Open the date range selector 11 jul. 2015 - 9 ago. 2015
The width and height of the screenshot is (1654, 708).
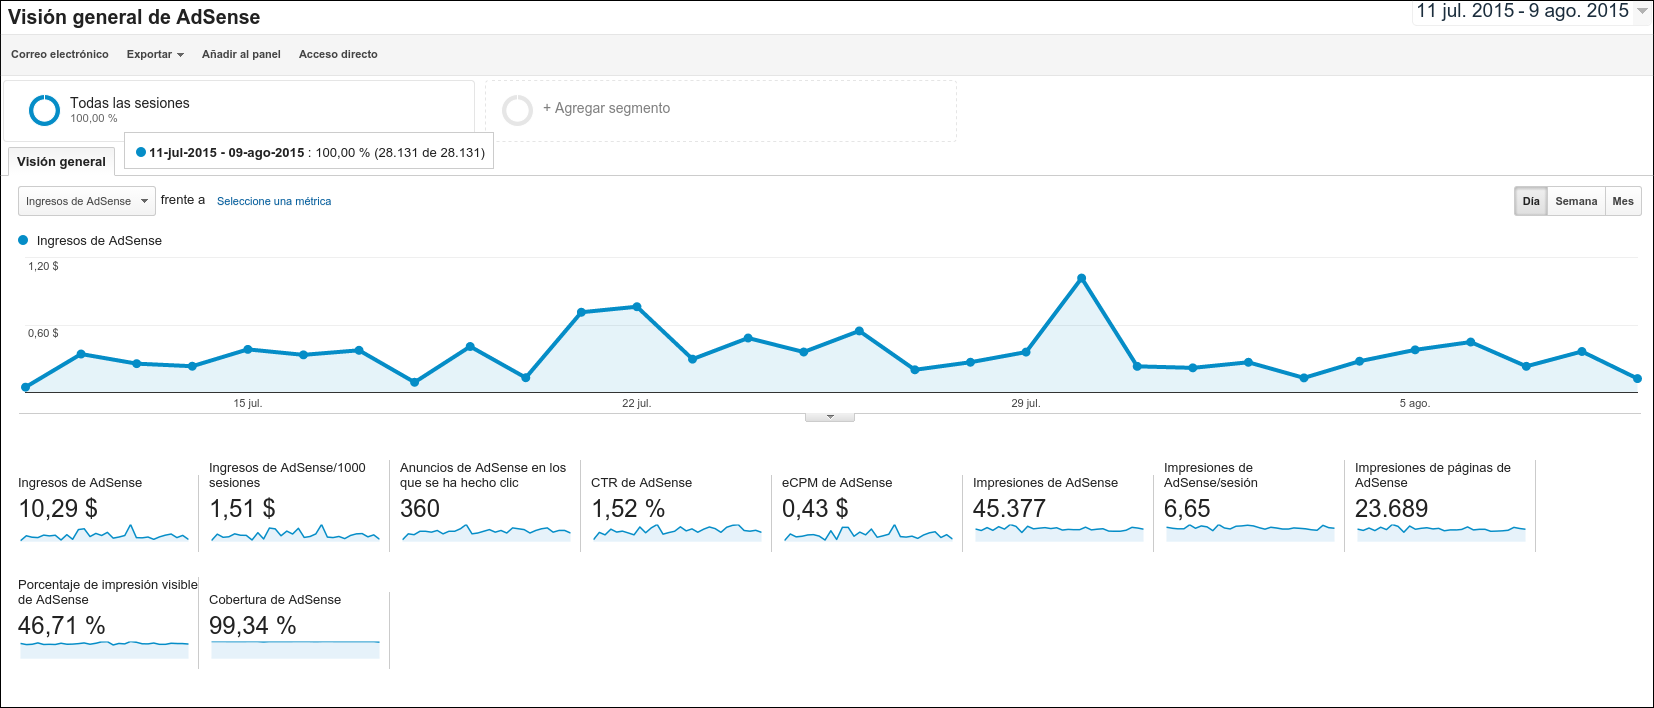(x=1522, y=11)
